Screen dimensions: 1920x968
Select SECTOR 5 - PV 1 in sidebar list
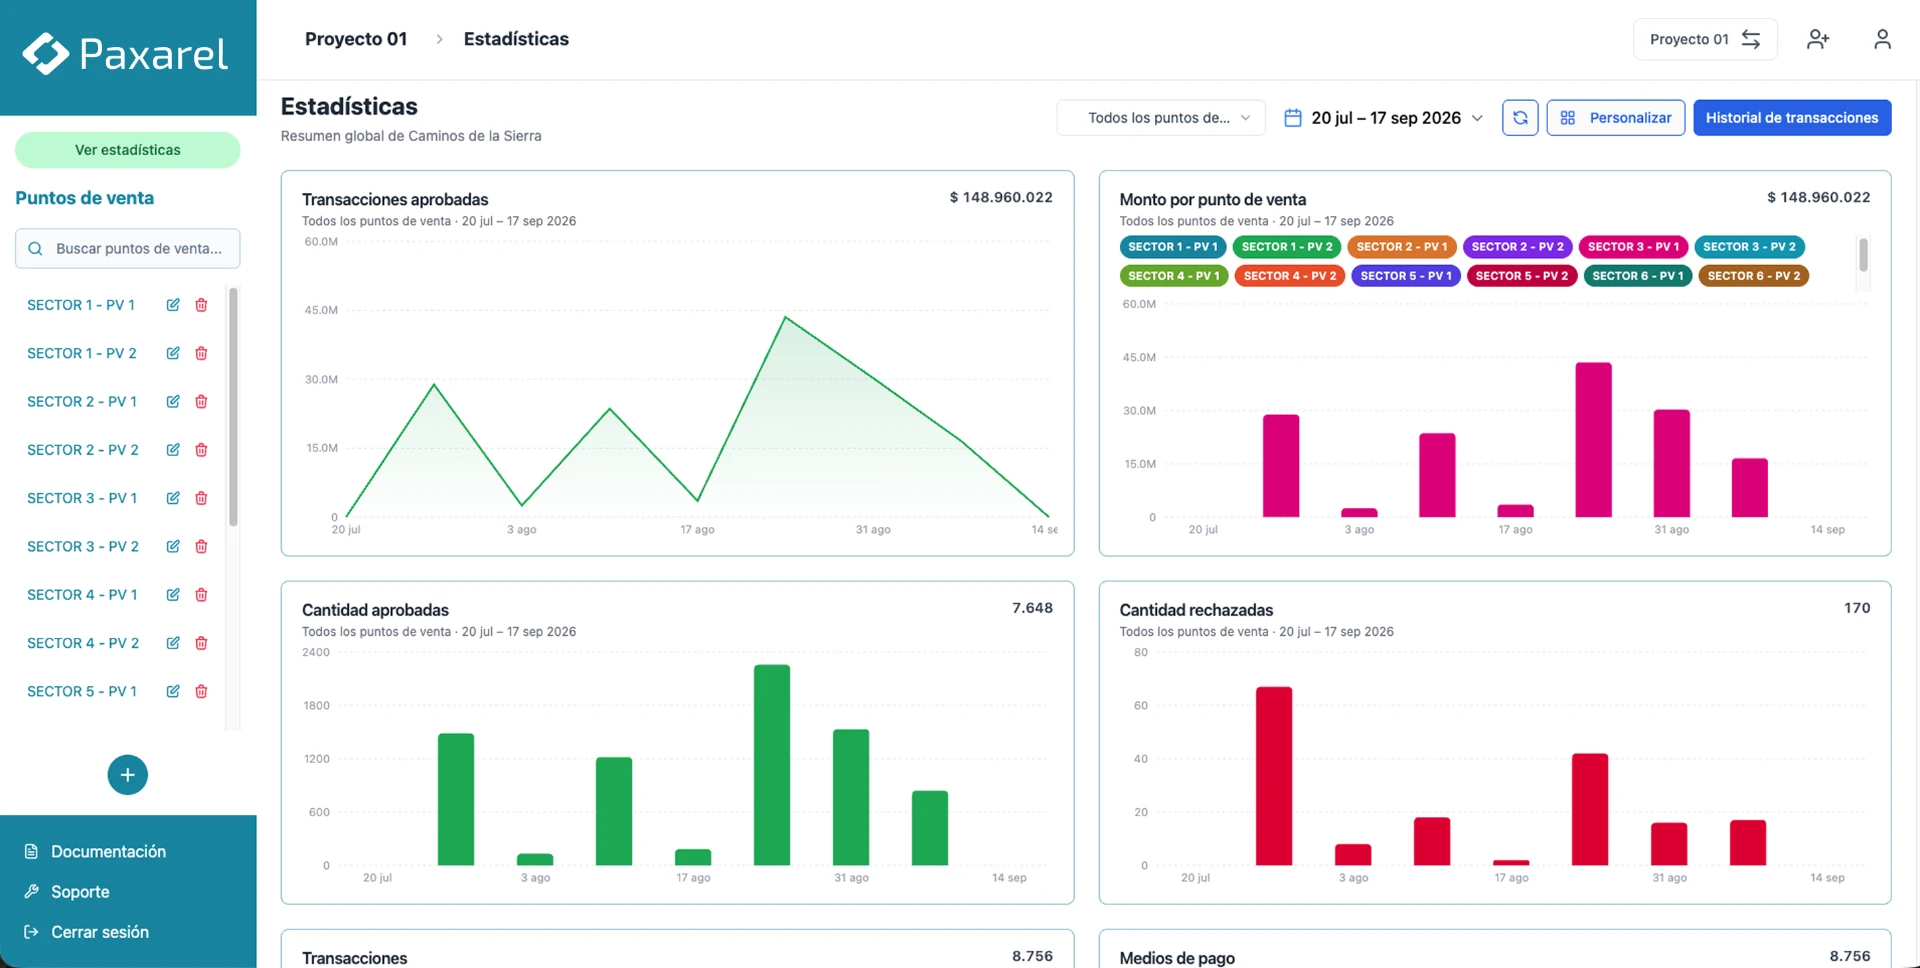click(82, 691)
